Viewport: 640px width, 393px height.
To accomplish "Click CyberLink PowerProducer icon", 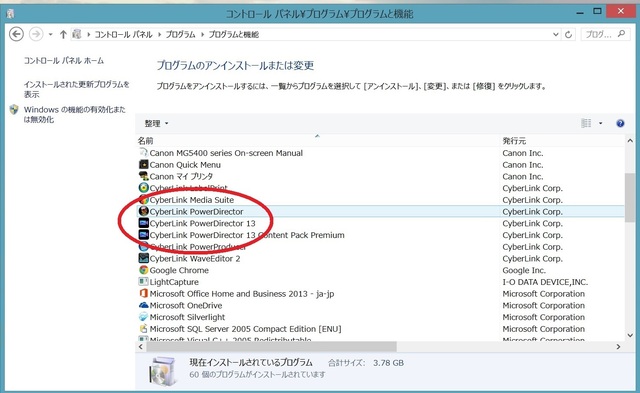I will pos(143,246).
